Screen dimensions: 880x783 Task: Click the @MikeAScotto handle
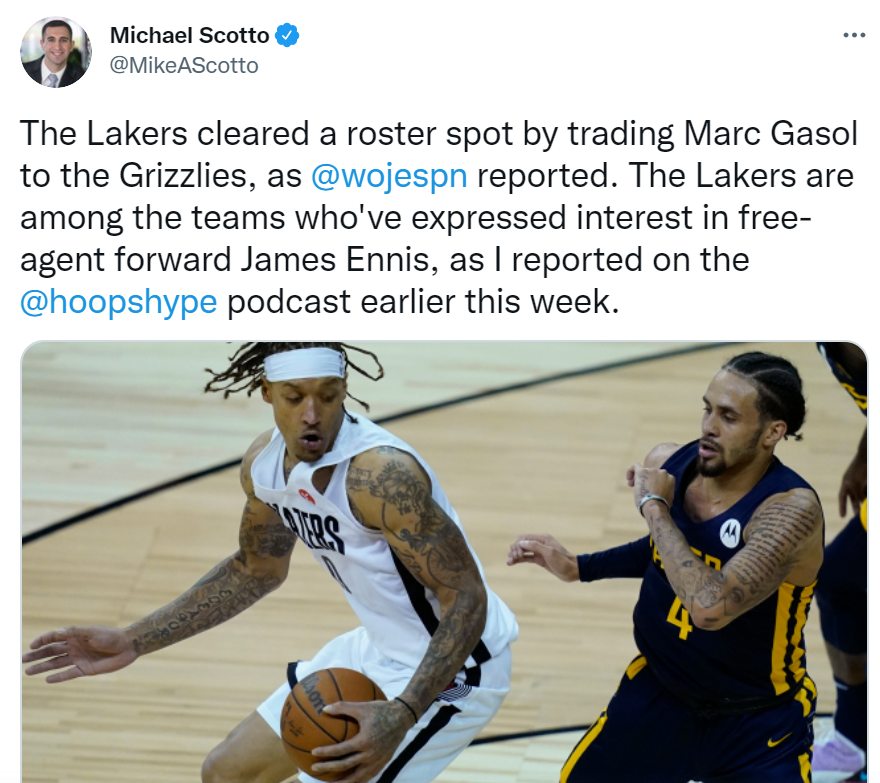184,66
